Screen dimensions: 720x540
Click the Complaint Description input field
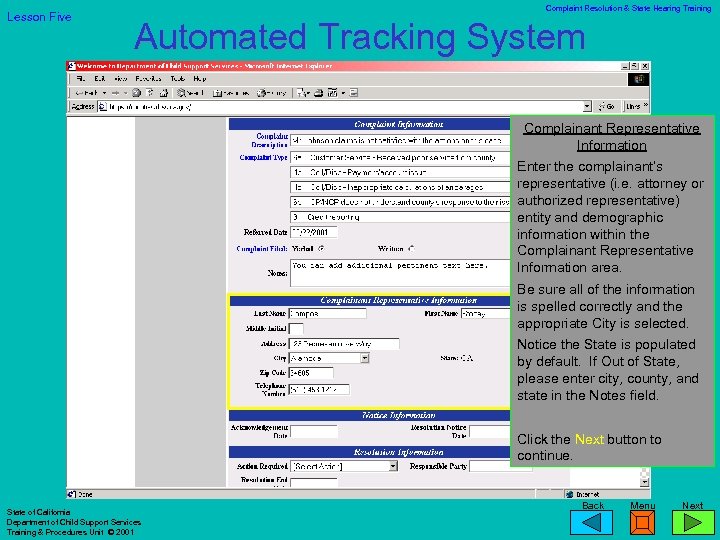pos(400,140)
